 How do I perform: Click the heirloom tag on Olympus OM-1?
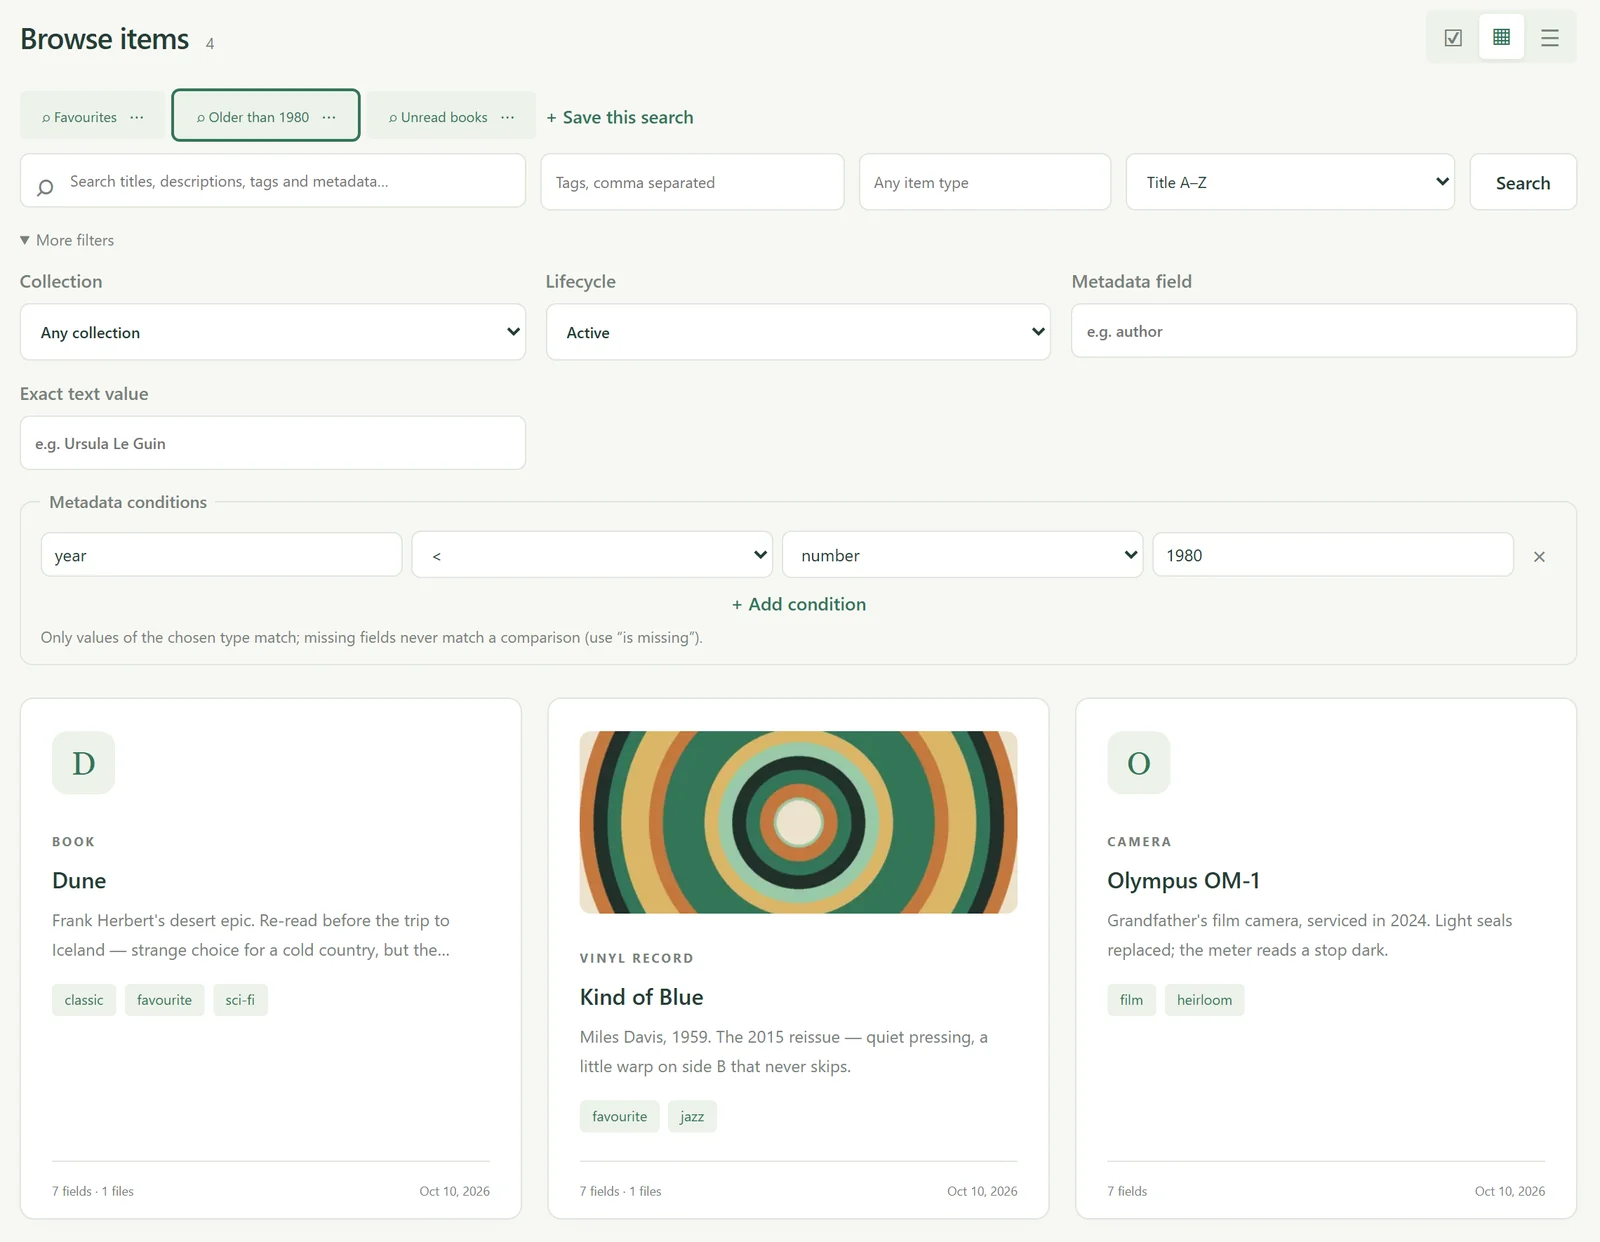pyautogui.click(x=1204, y=1000)
